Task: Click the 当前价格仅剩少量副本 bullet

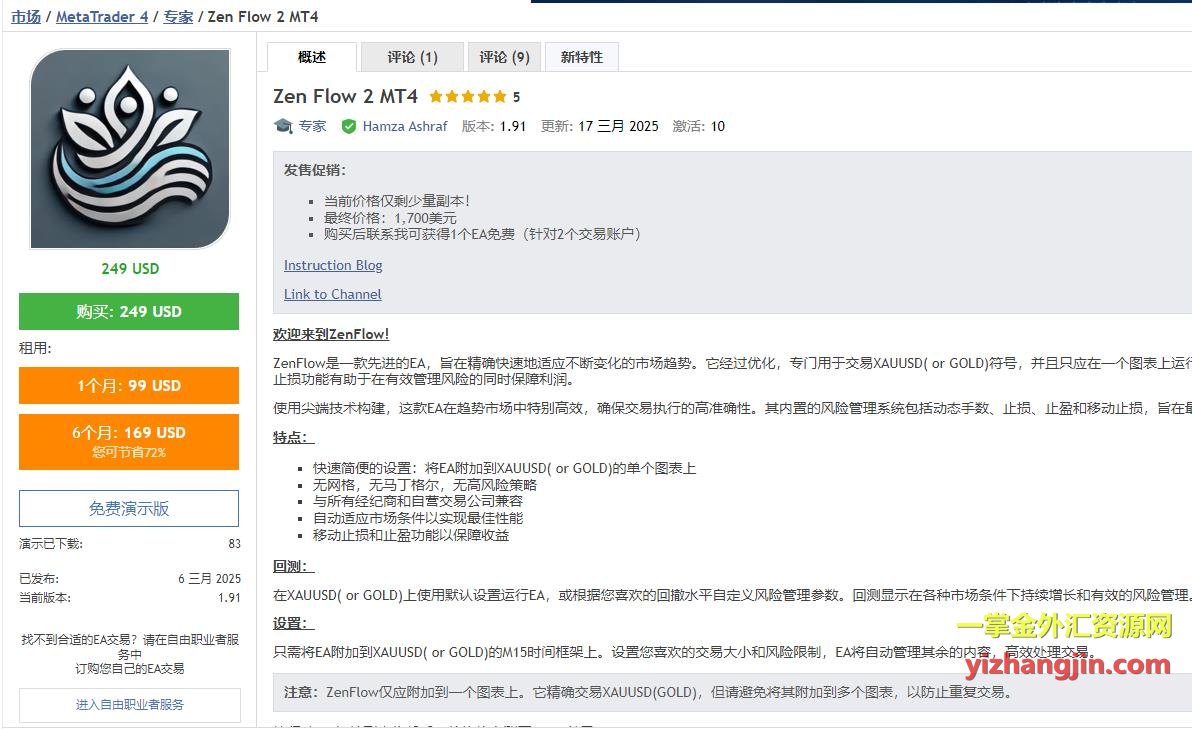Action: tap(397, 201)
